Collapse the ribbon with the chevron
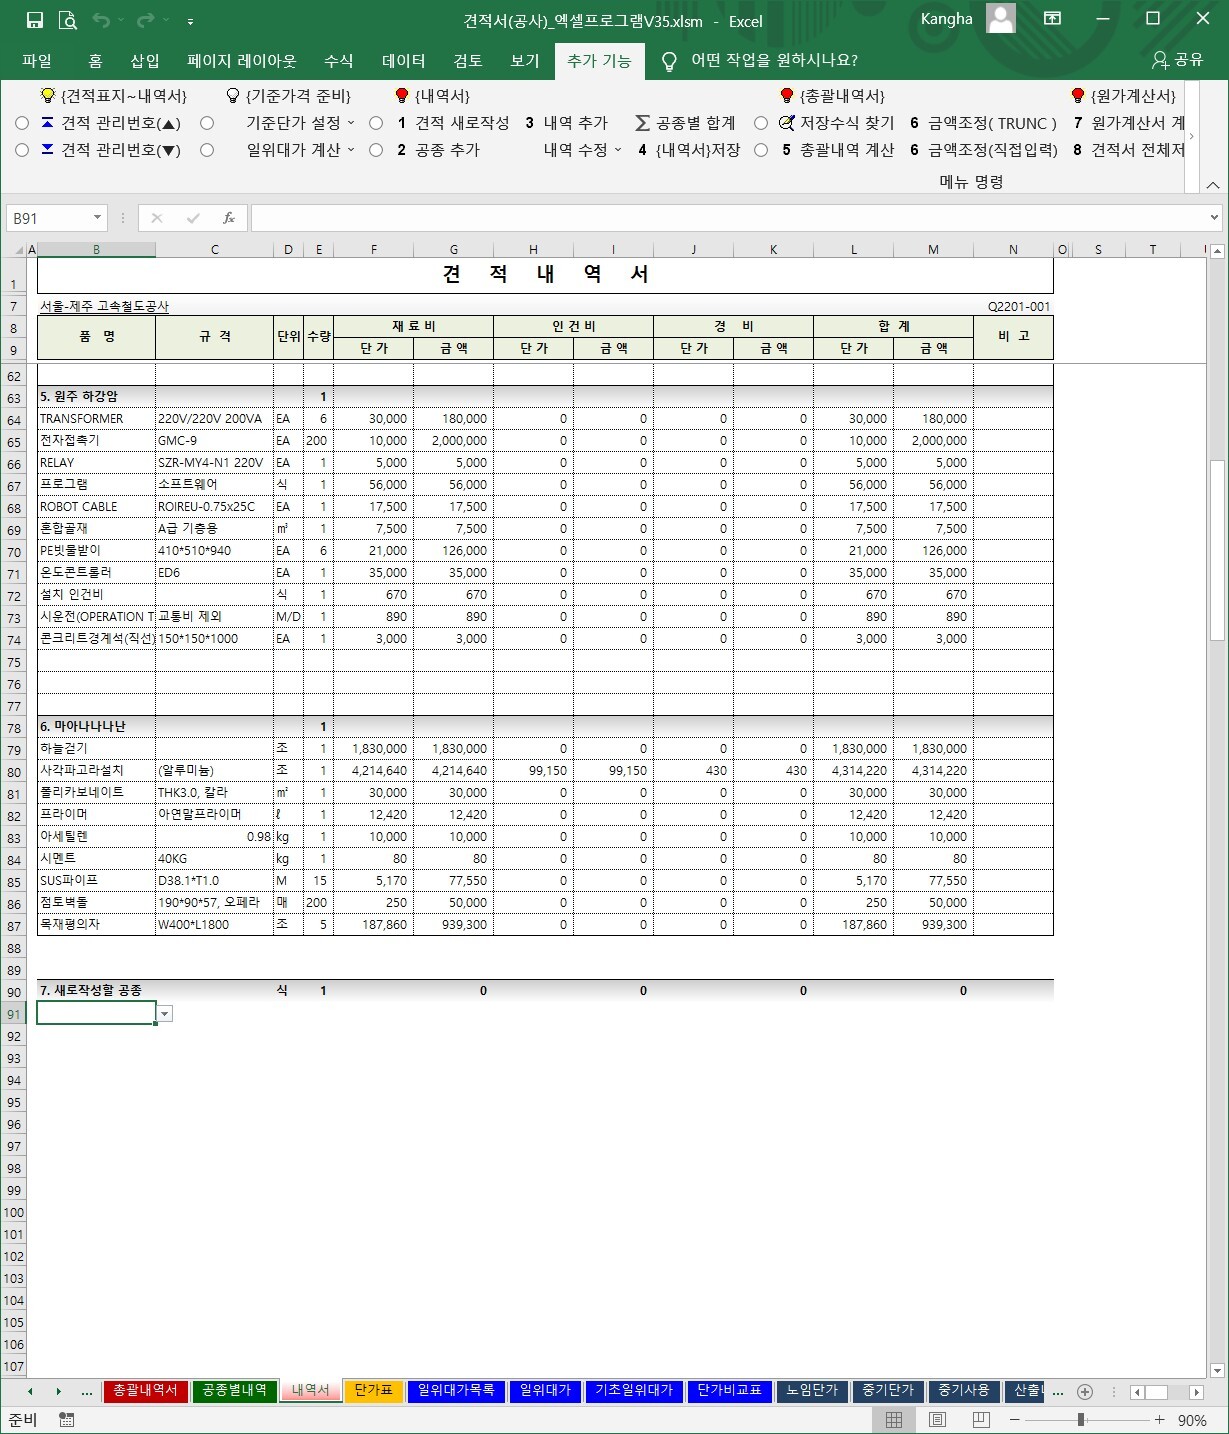Image resolution: width=1229 pixels, height=1434 pixels. click(x=1213, y=185)
